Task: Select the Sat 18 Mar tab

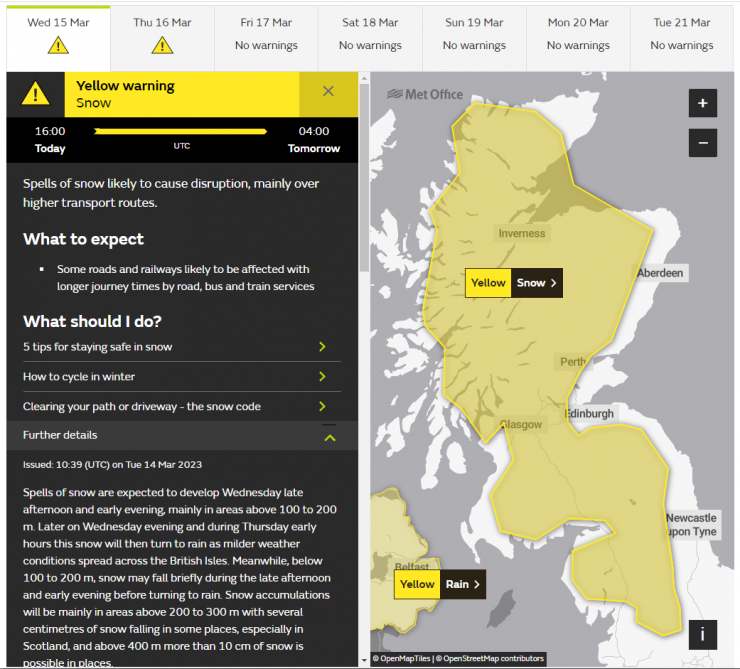Action: coord(370,34)
